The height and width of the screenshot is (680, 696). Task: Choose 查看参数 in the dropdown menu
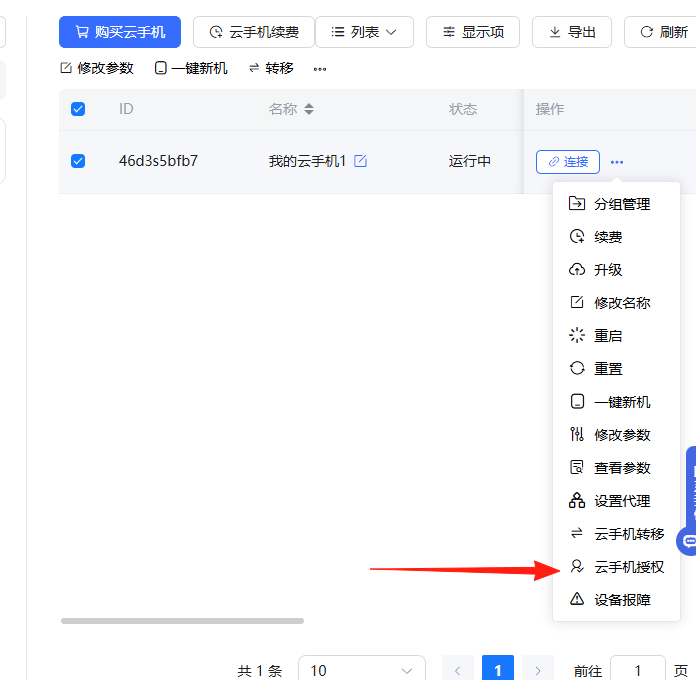click(622, 468)
